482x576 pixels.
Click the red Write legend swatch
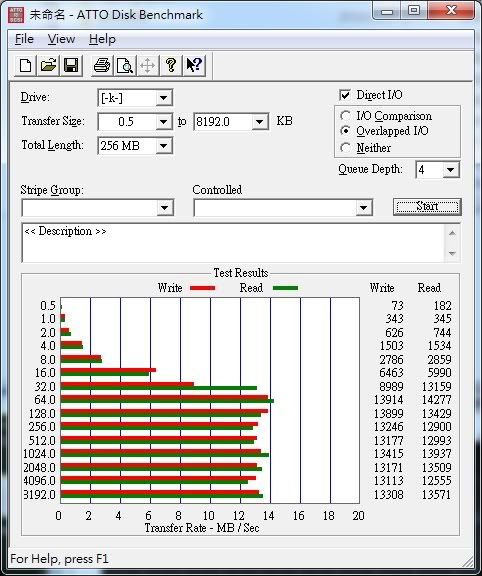tap(202, 288)
